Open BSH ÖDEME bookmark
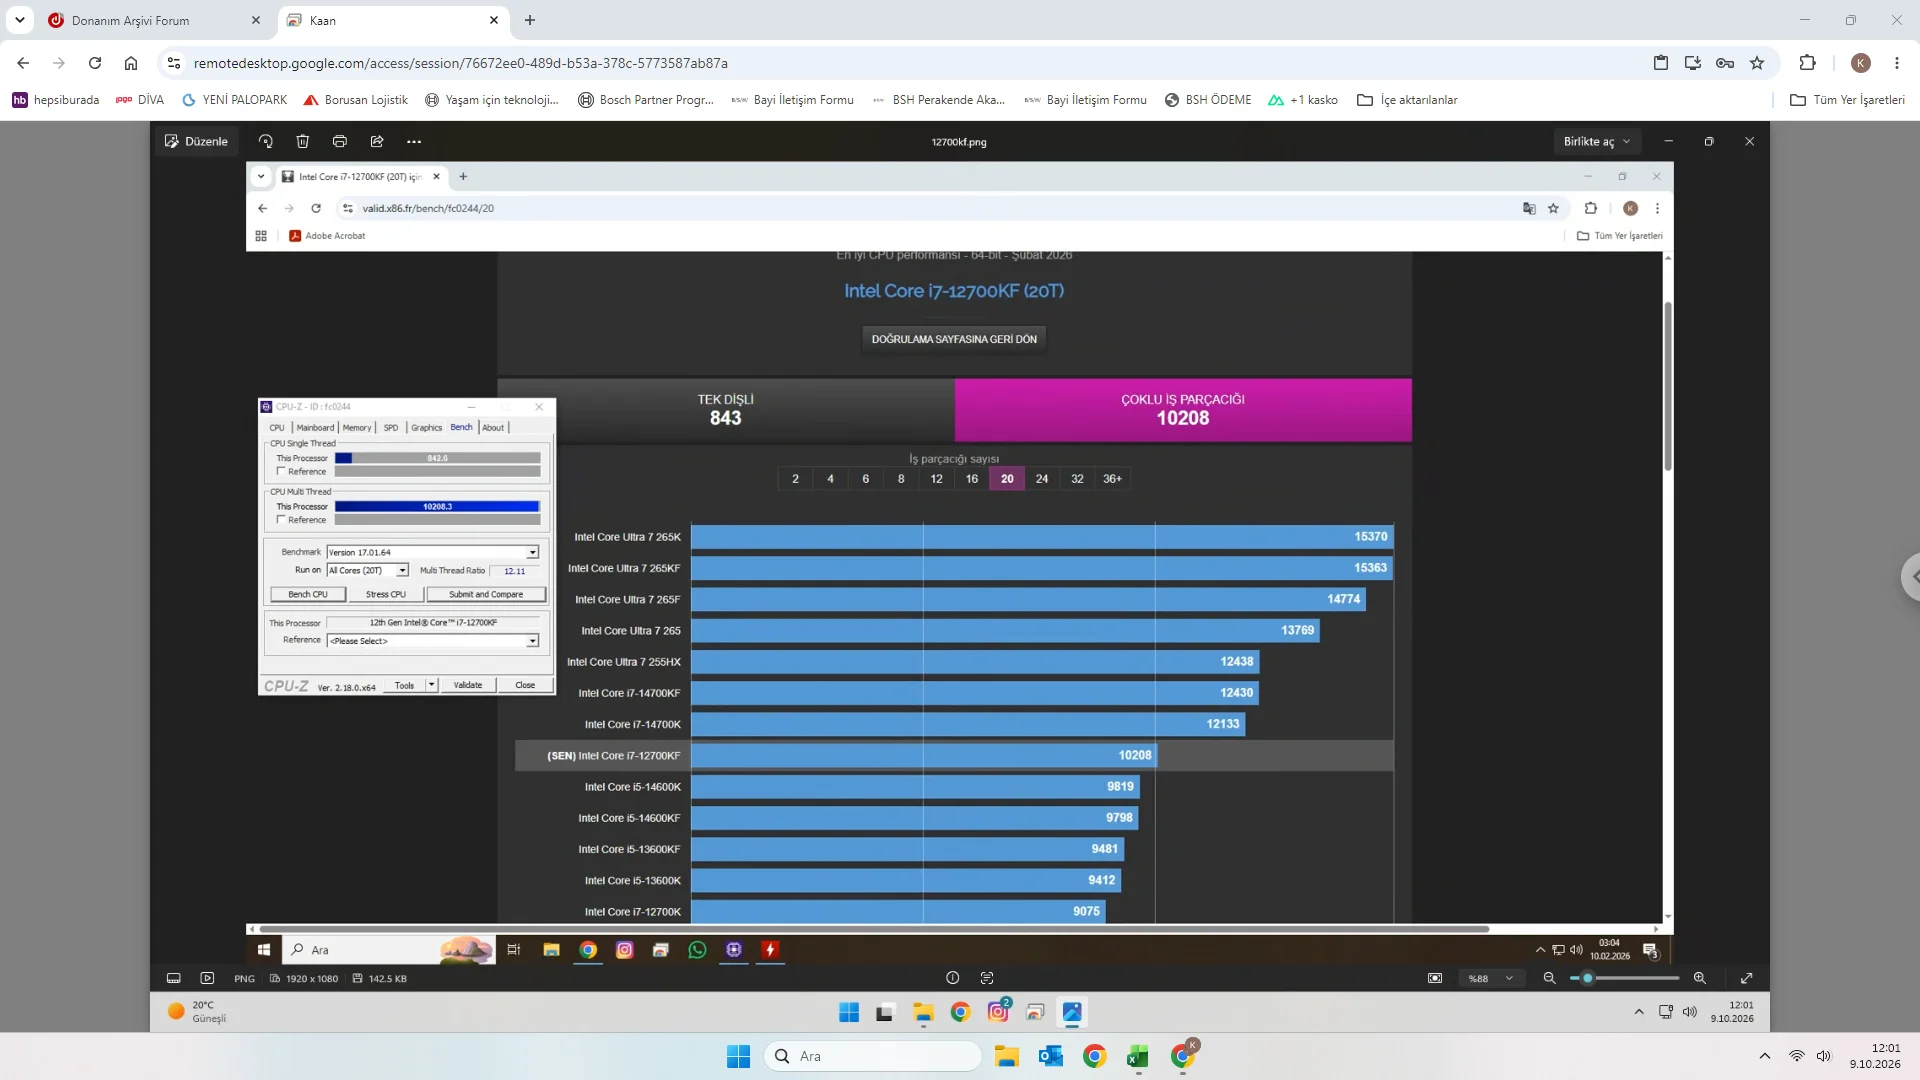1920x1080 pixels. pyautogui.click(x=1207, y=100)
